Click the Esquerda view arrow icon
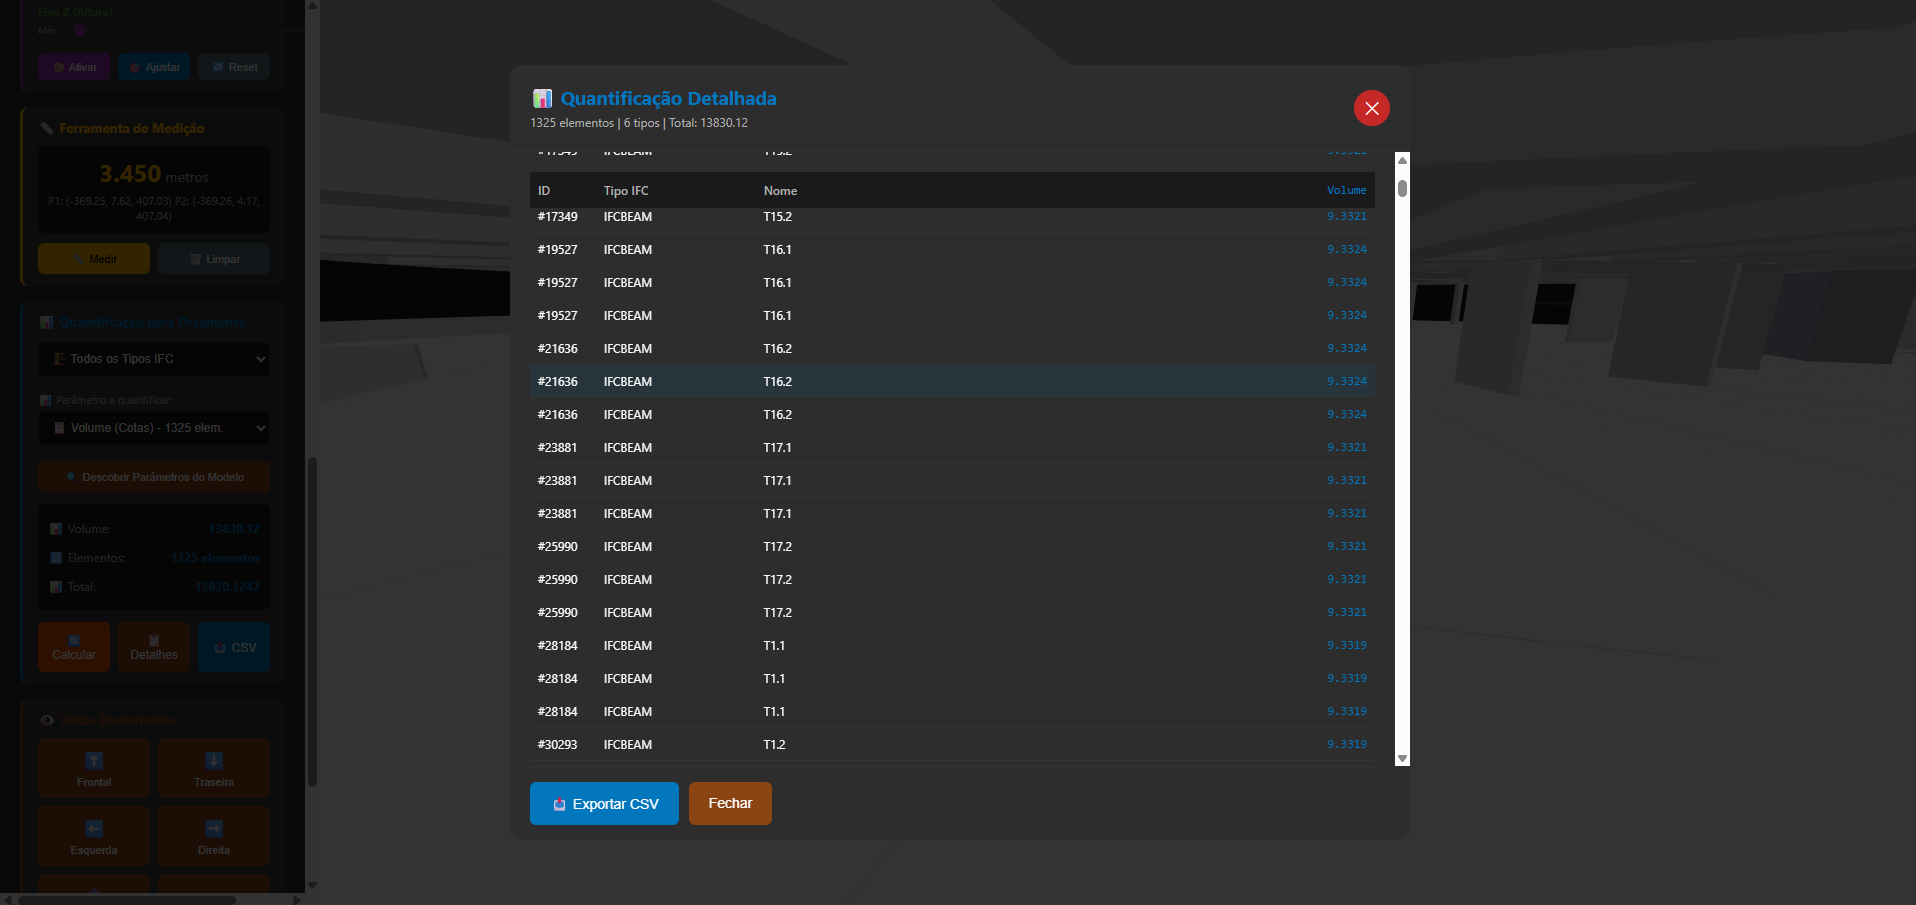The height and width of the screenshot is (905, 1916). point(93,829)
